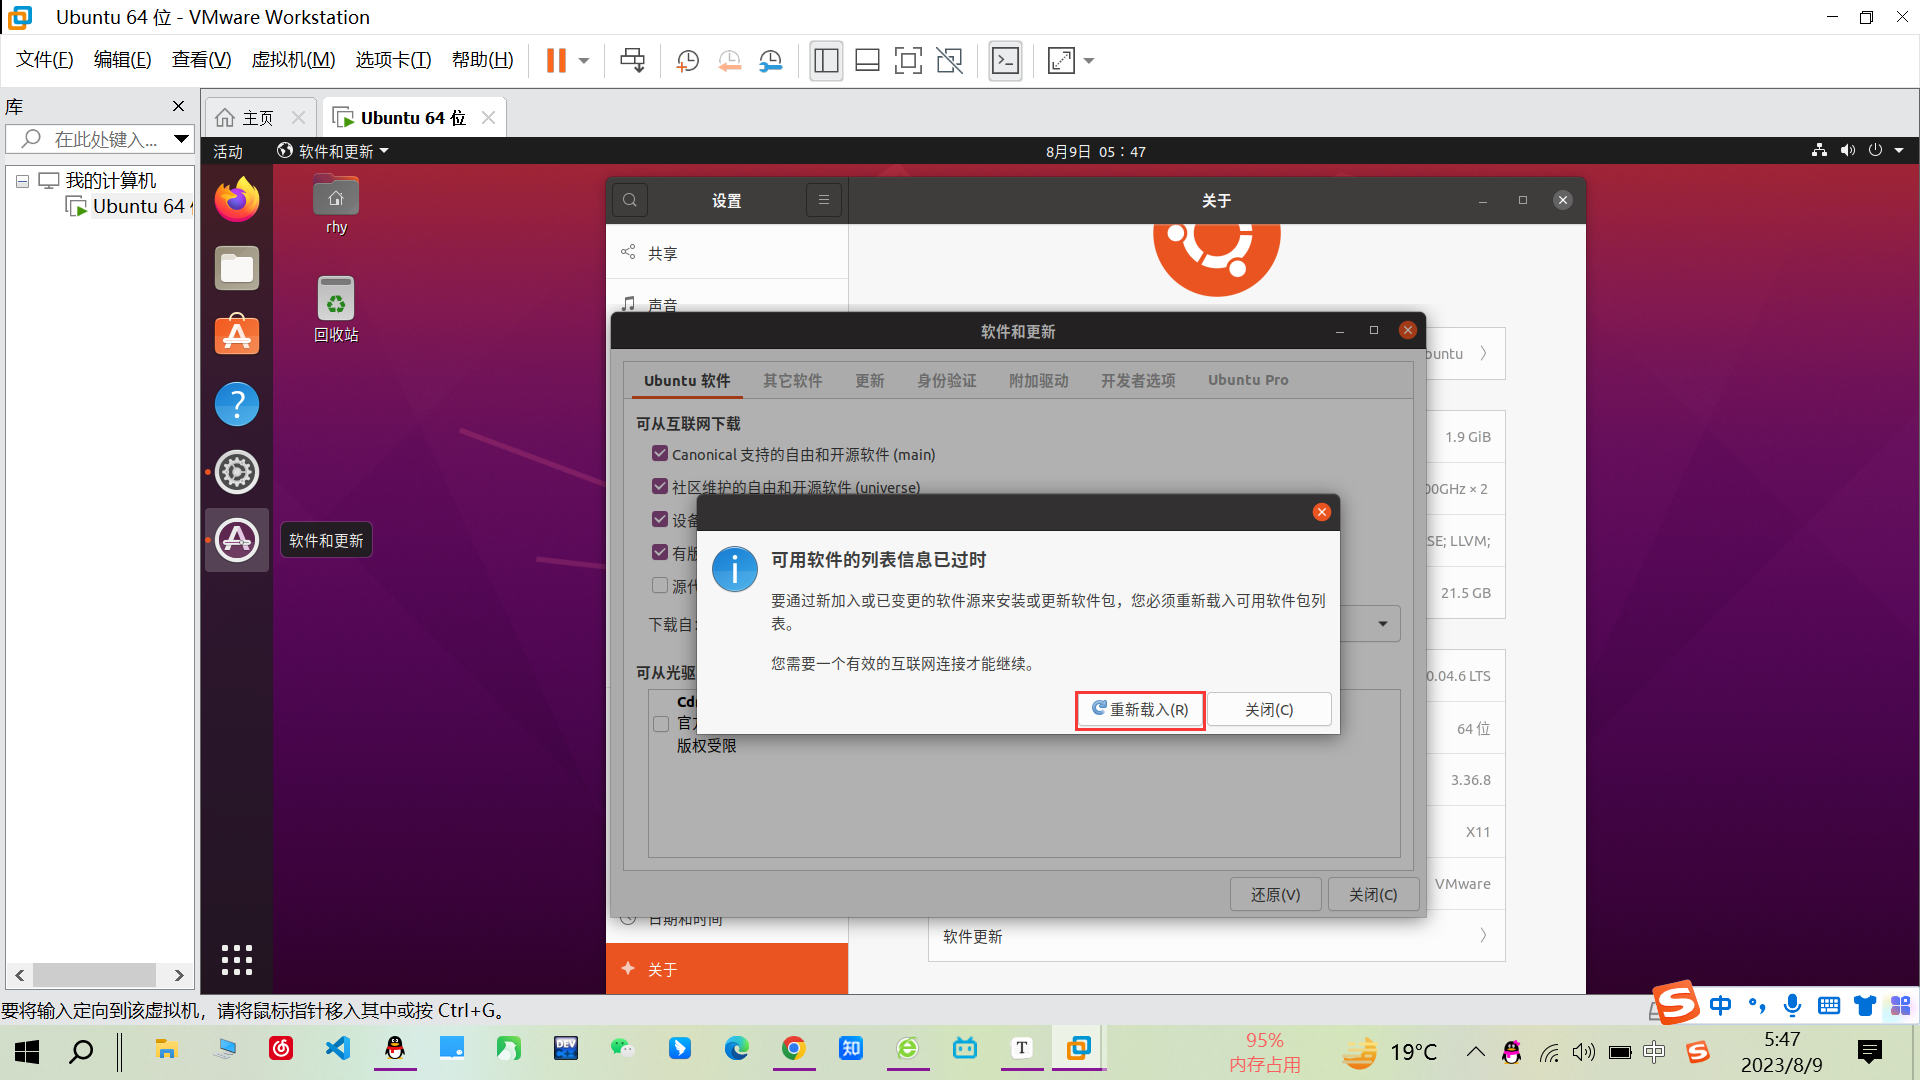This screenshot has width=1920, height=1080.
Task: Click the Settings gear in the dock
Action: coord(237,472)
